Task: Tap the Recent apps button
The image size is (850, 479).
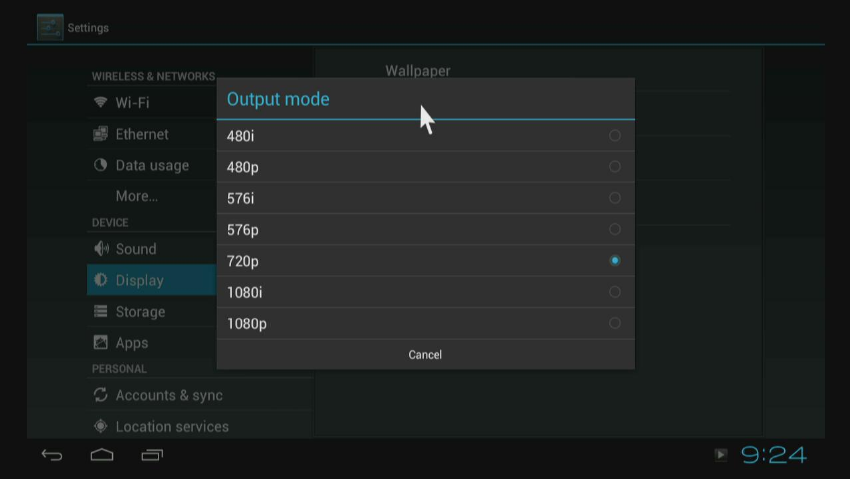Action: click(x=152, y=455)
